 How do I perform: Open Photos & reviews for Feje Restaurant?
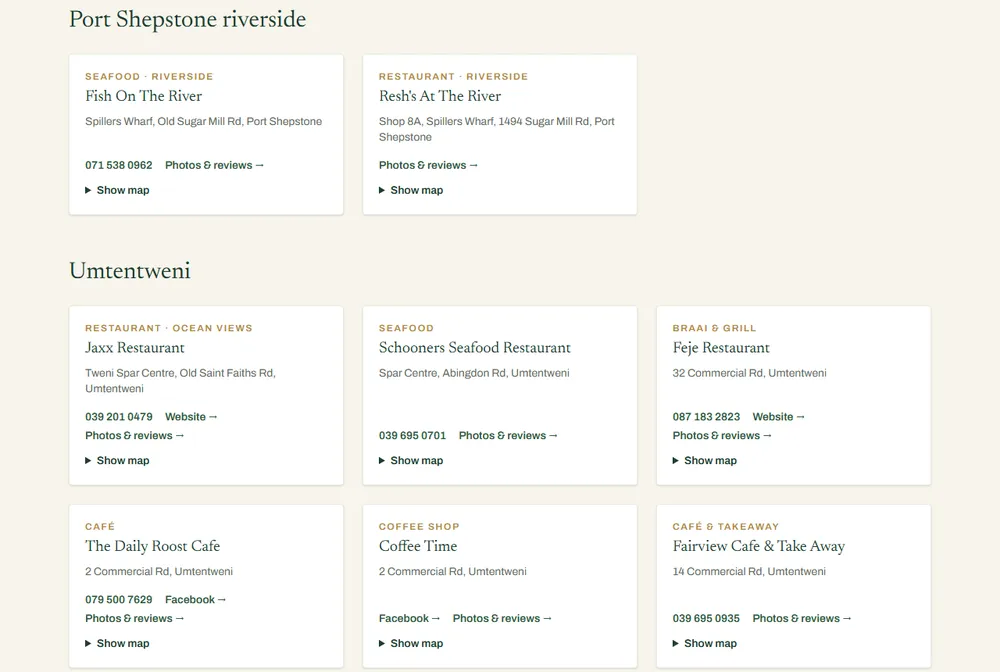click(x=722, y=435)
